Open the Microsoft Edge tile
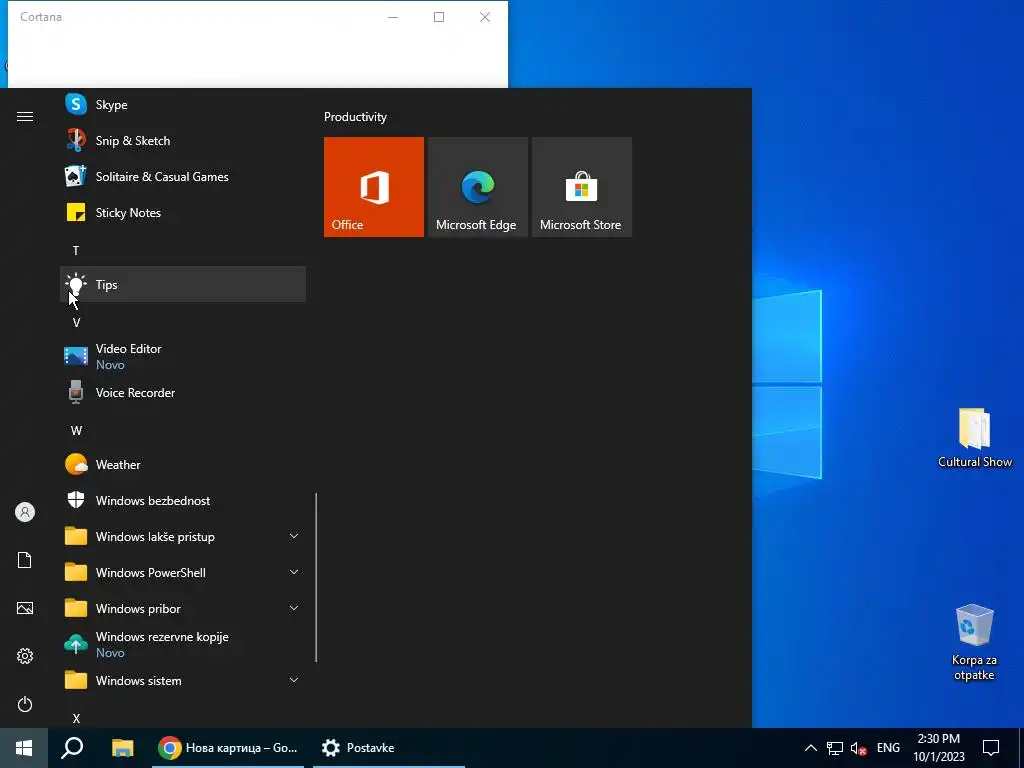The width and height of the screenshot is (1024, 768). 477,187
